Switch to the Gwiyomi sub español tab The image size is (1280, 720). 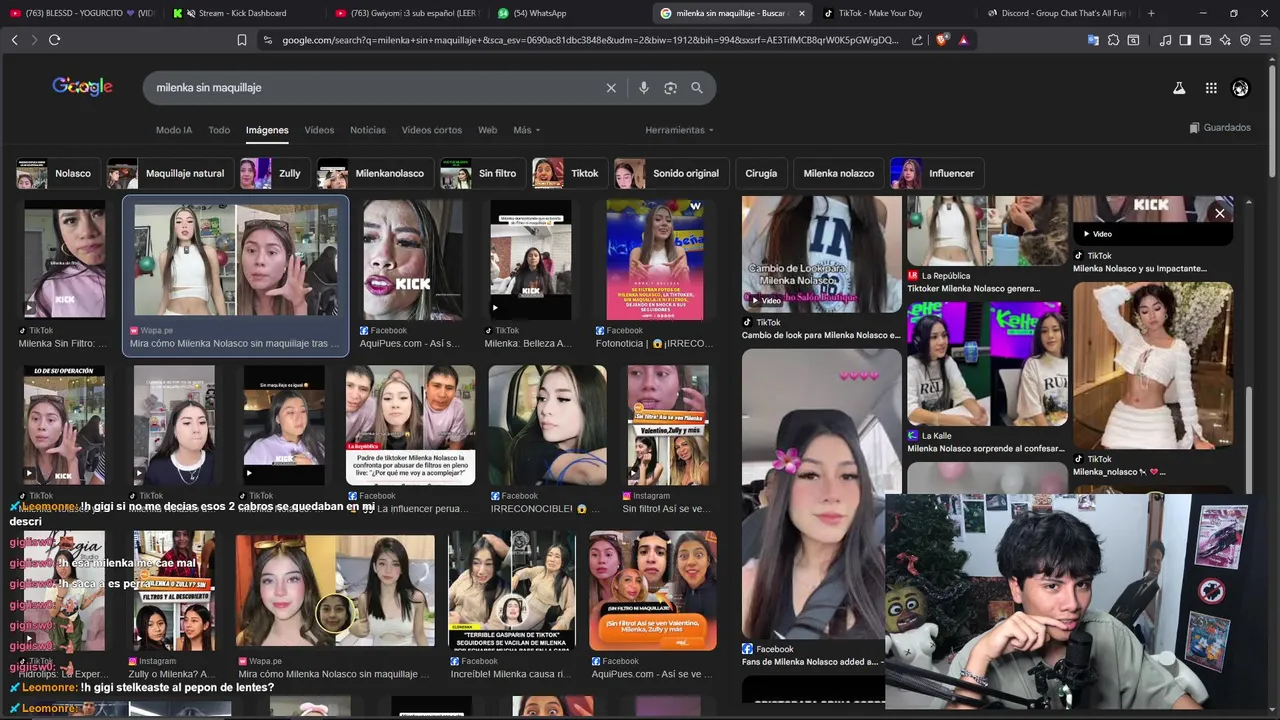click(x=406, y=13)
